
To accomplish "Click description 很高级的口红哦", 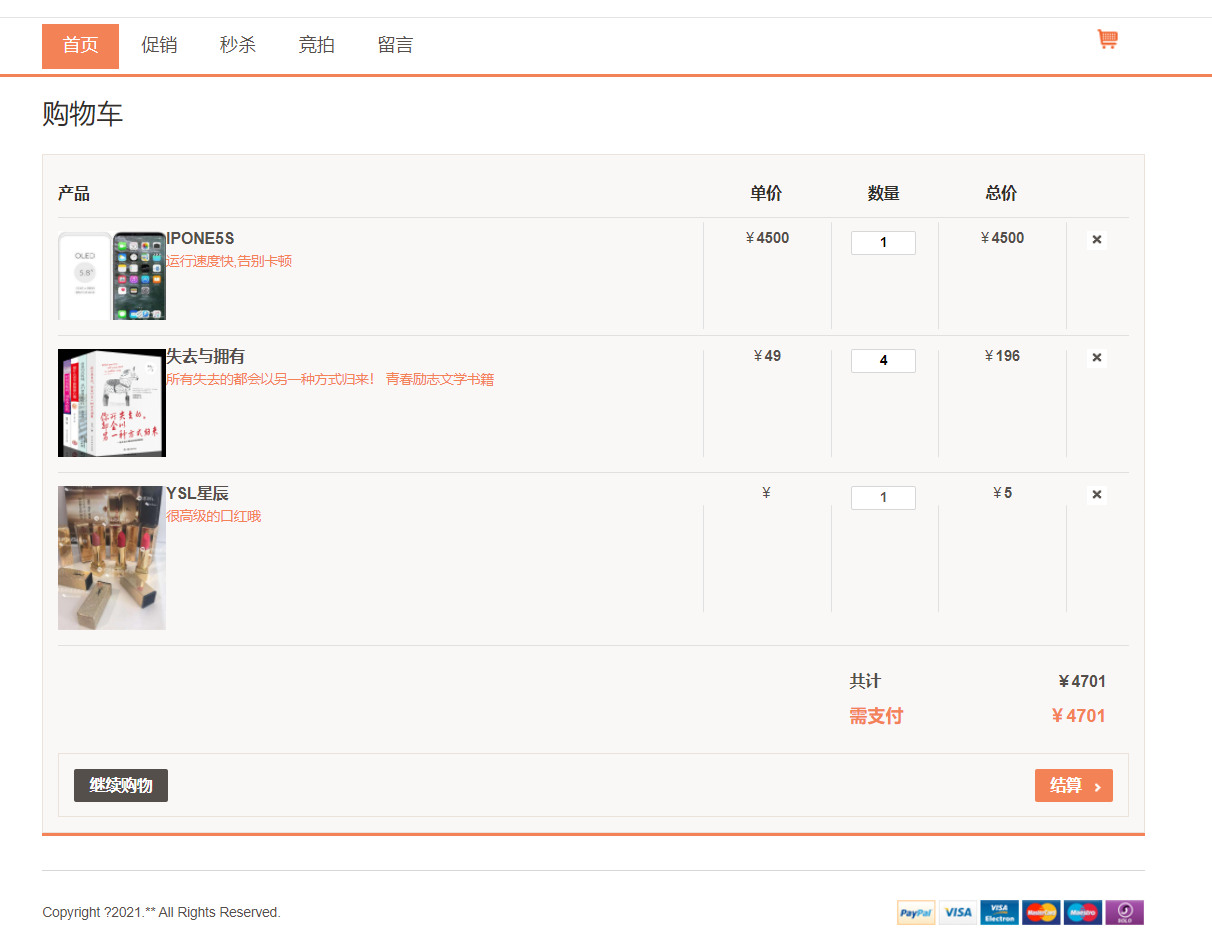I will click(x=213, y=516).
